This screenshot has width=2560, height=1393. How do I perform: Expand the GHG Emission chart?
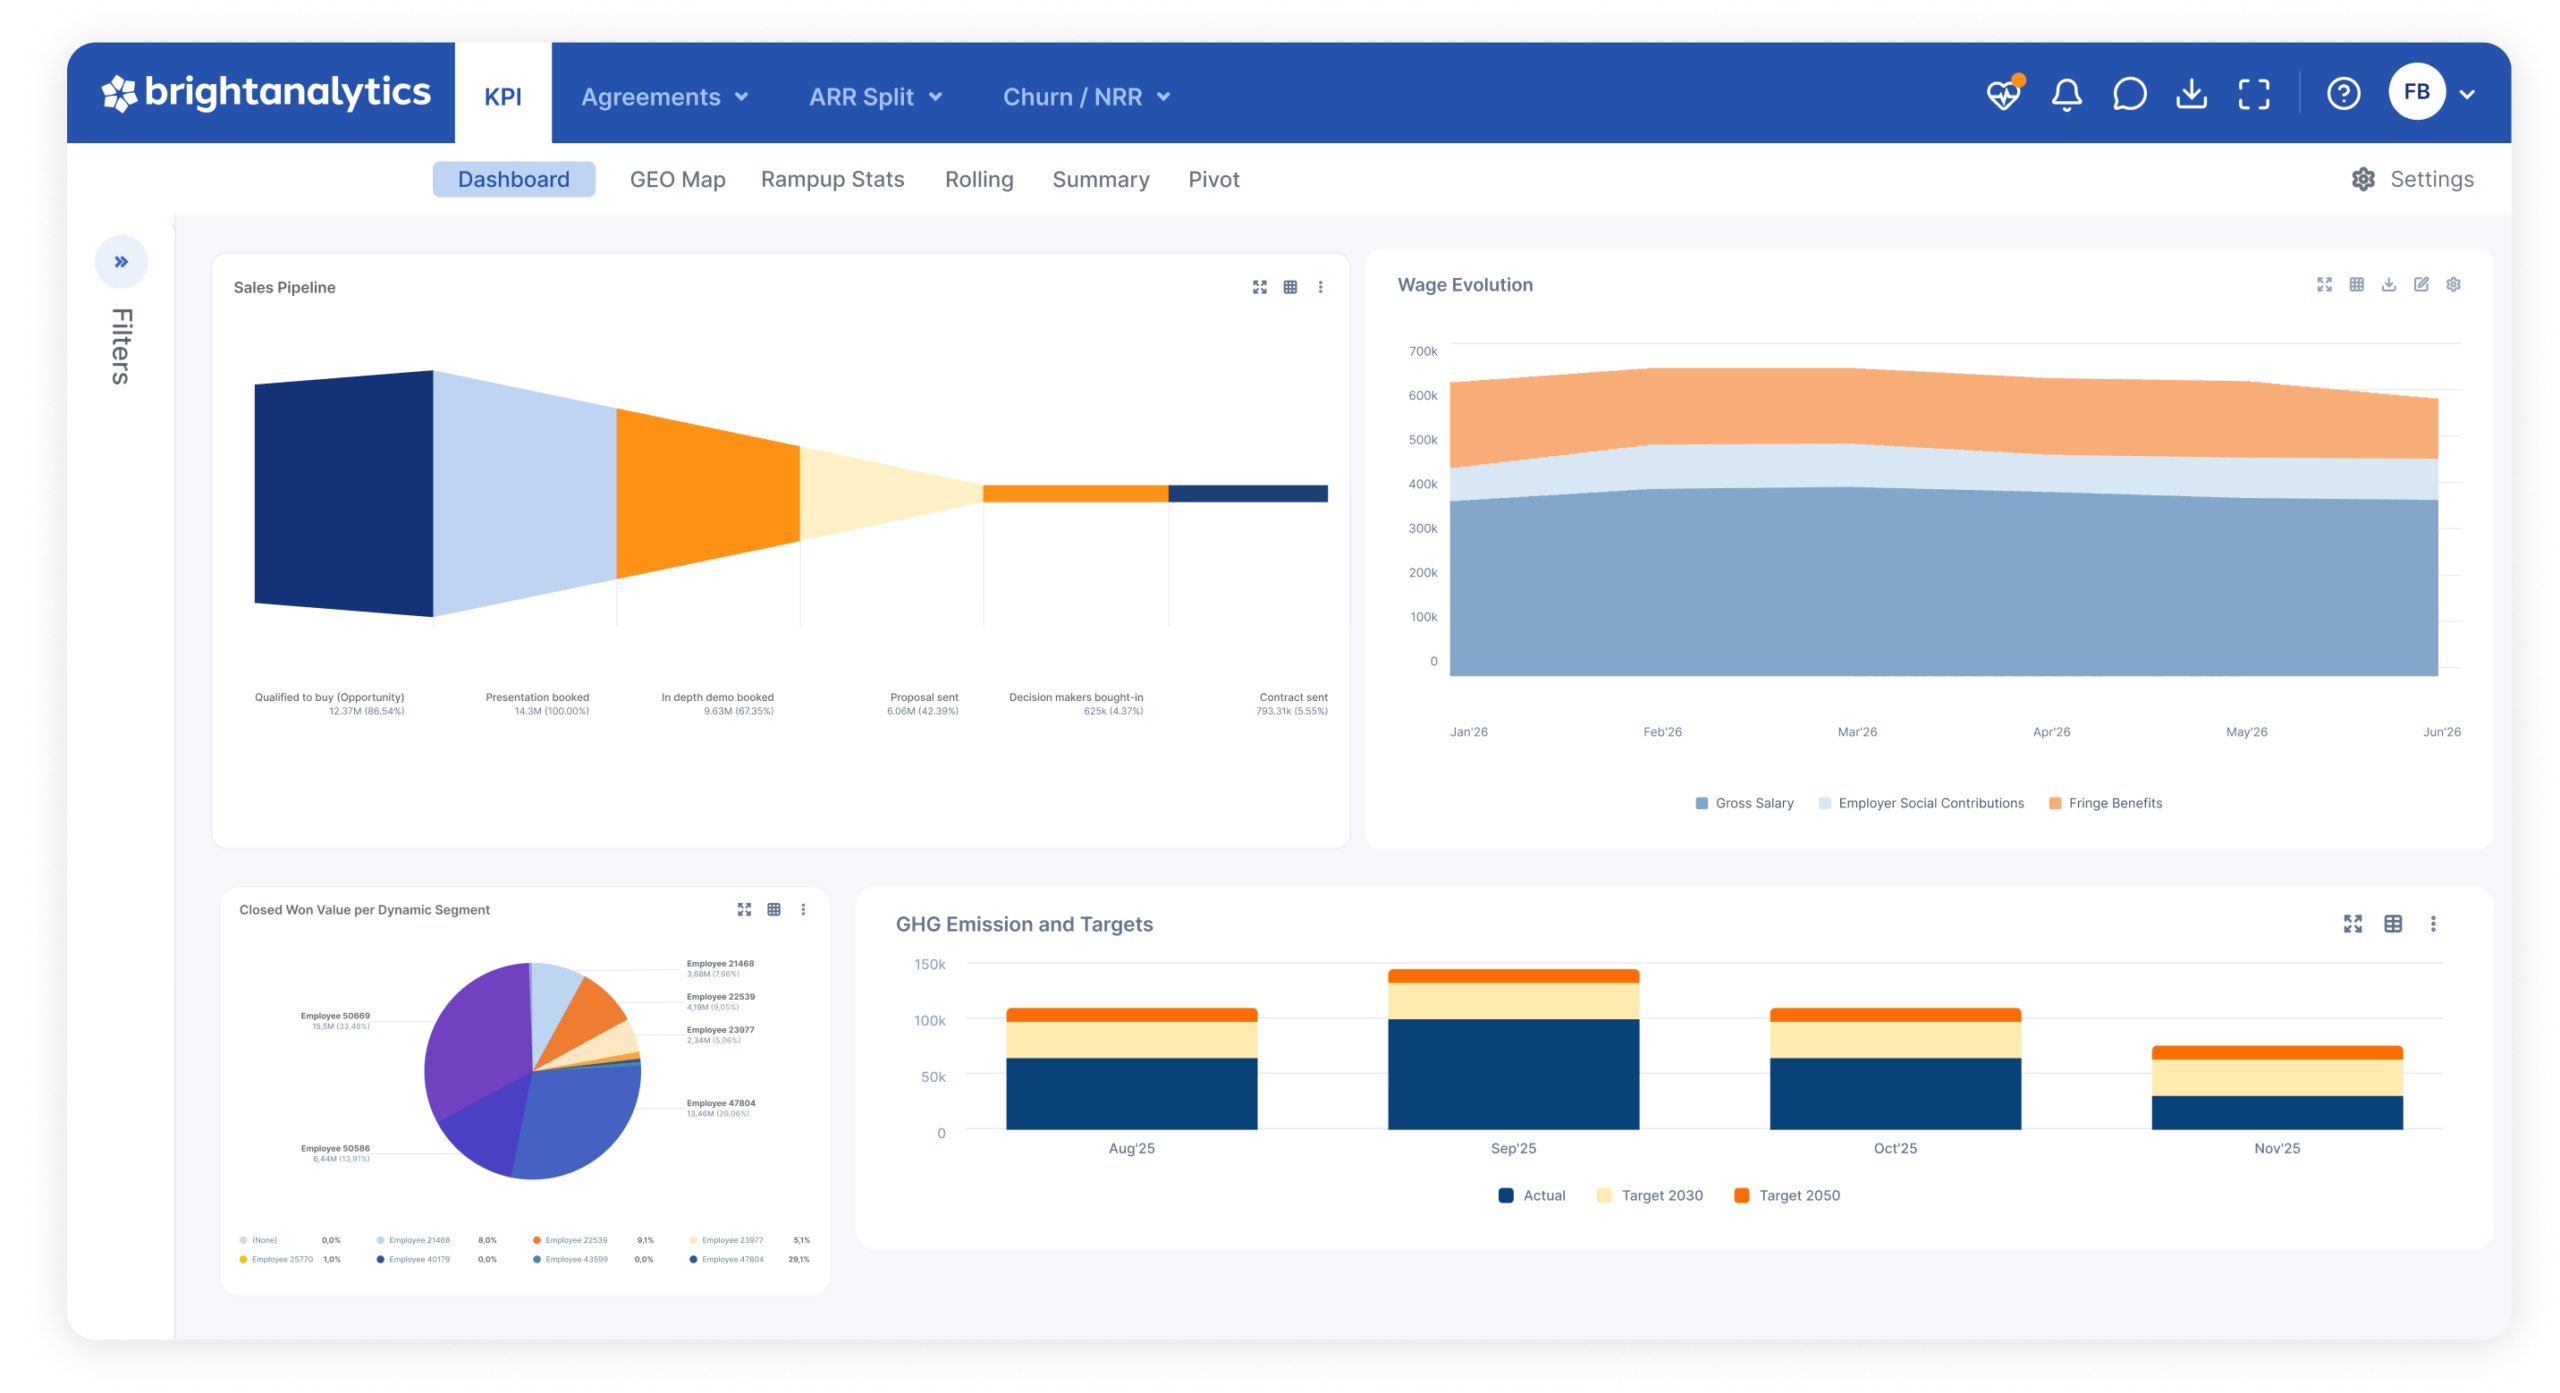tap(2352, 924)
